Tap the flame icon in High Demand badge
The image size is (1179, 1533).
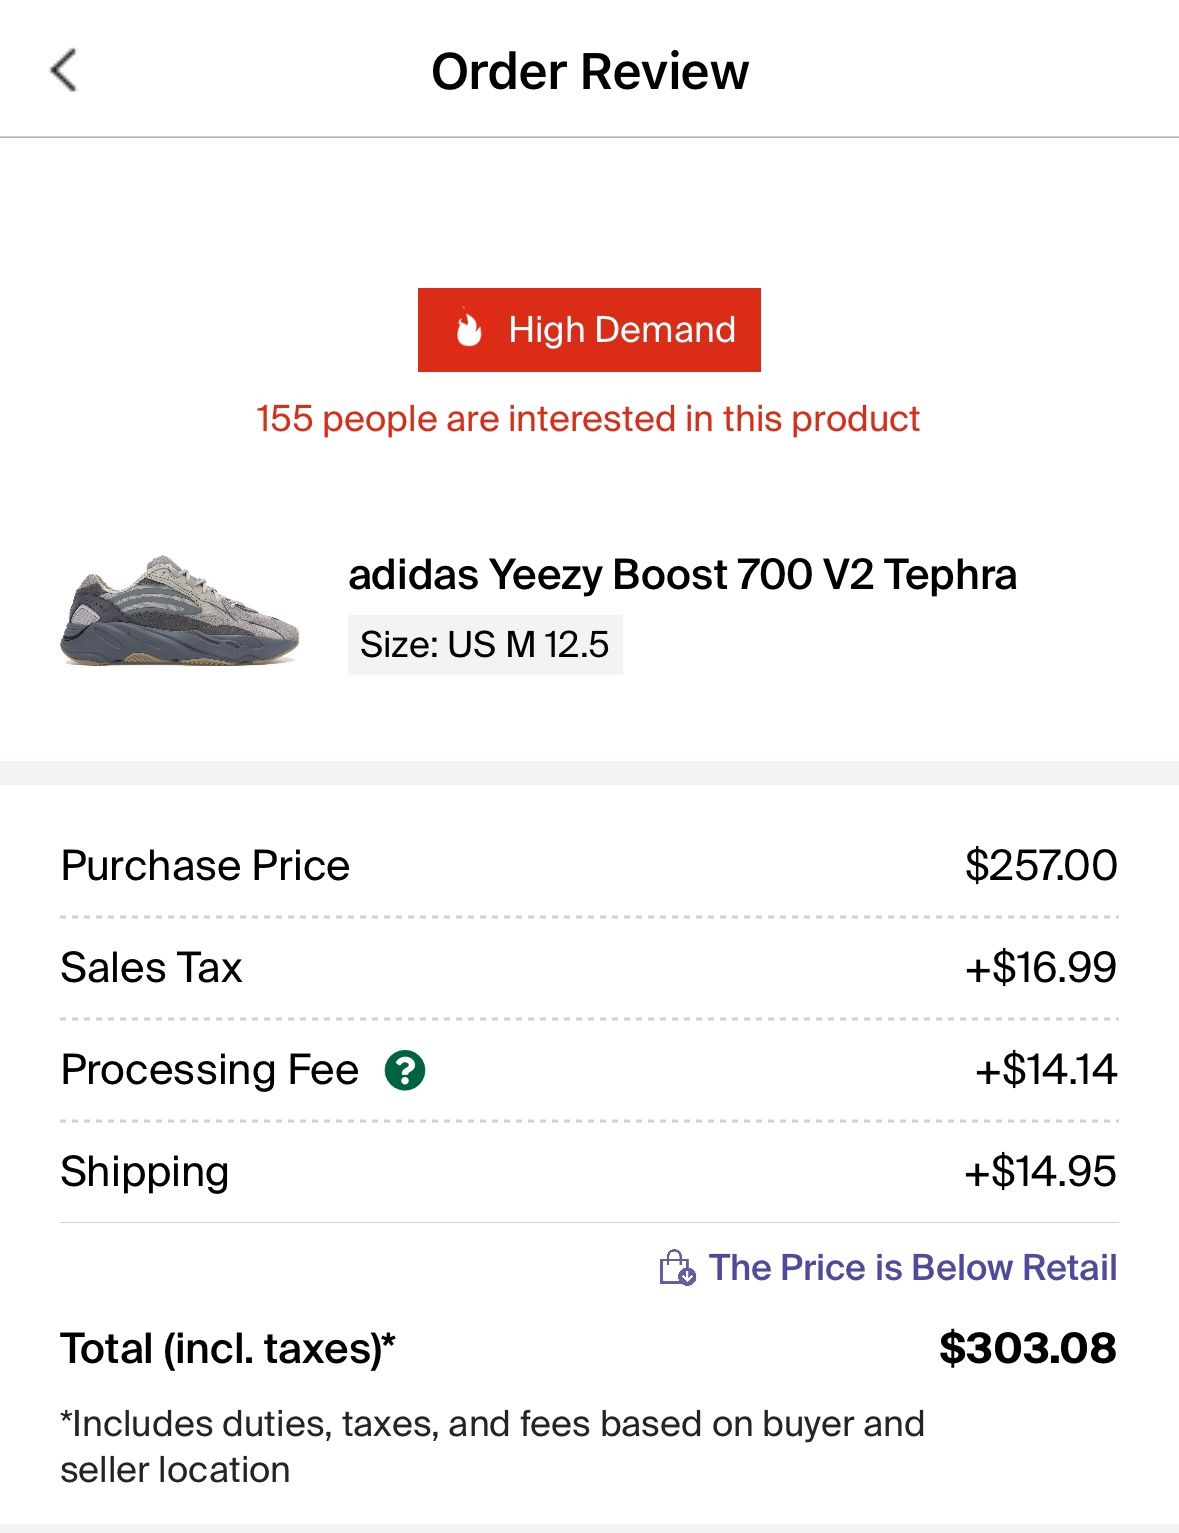point(469,329)
